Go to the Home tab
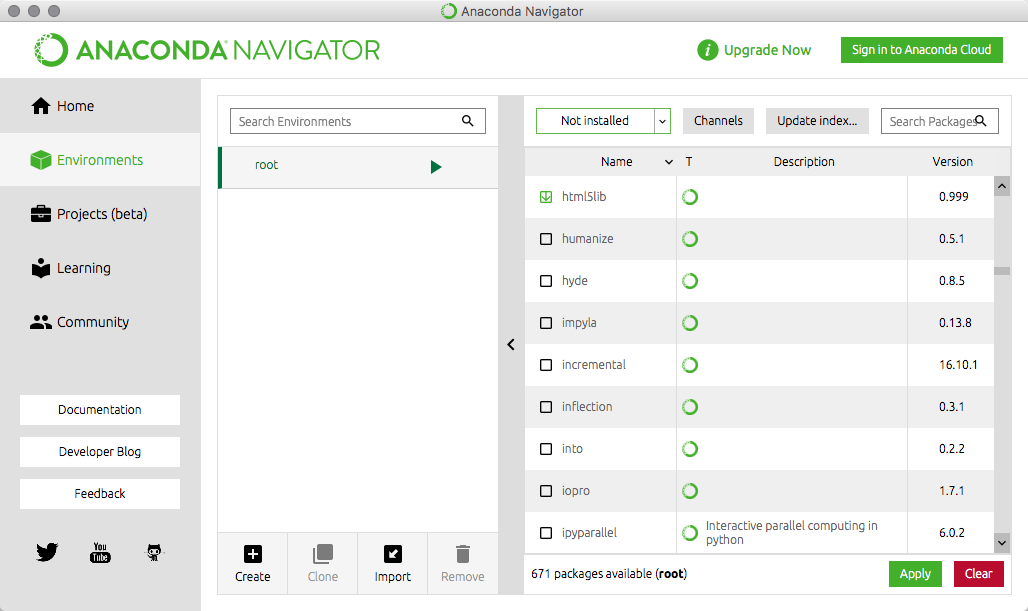This screenshot has width=1028, height=611. [100, 106]
